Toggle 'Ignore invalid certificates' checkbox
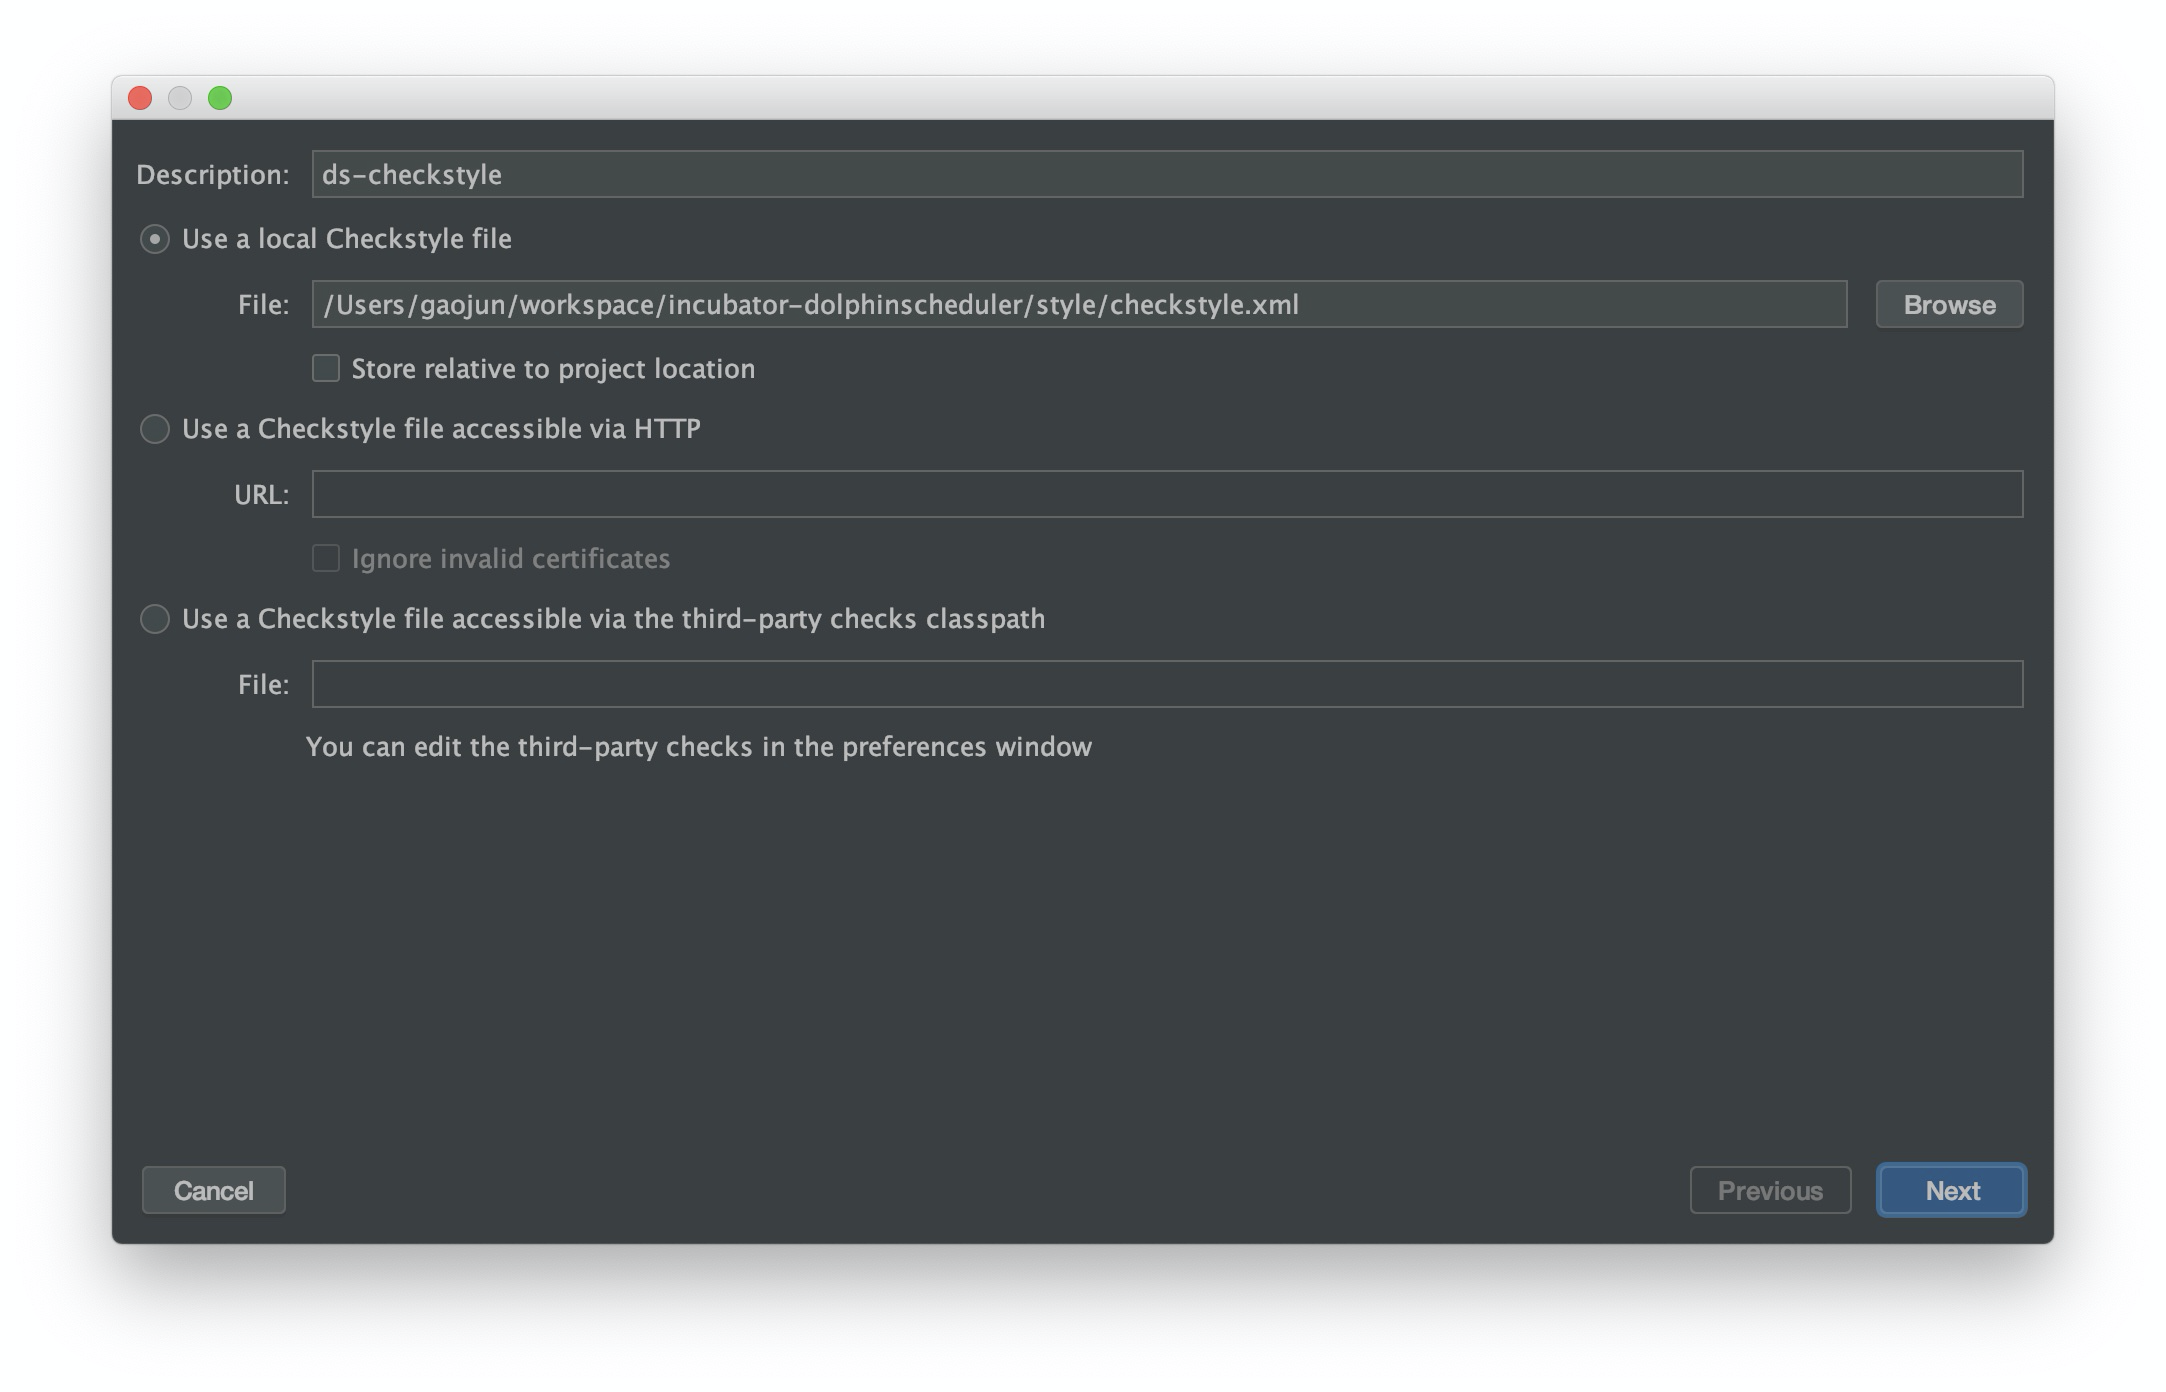2166x1392 pixels. (326, 558)
